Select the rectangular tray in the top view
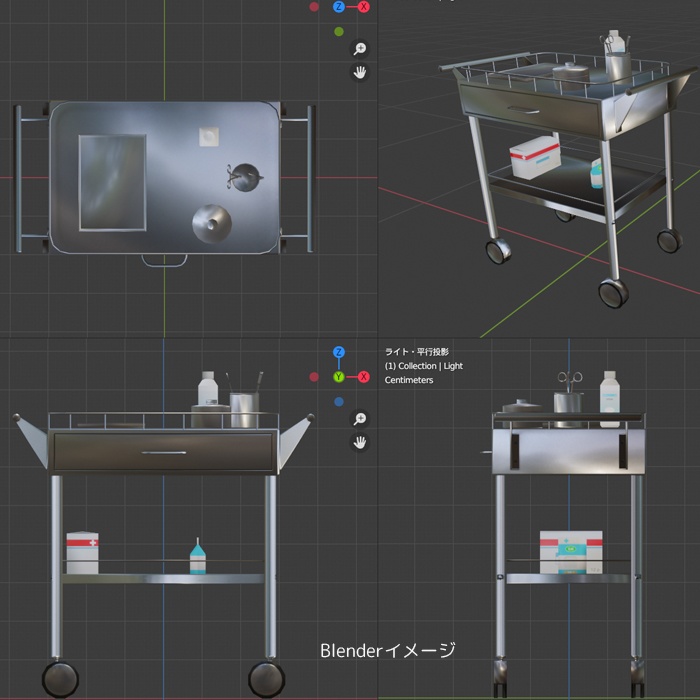The image size is (700, 700). pyautogui.click(x=112, y=183)
